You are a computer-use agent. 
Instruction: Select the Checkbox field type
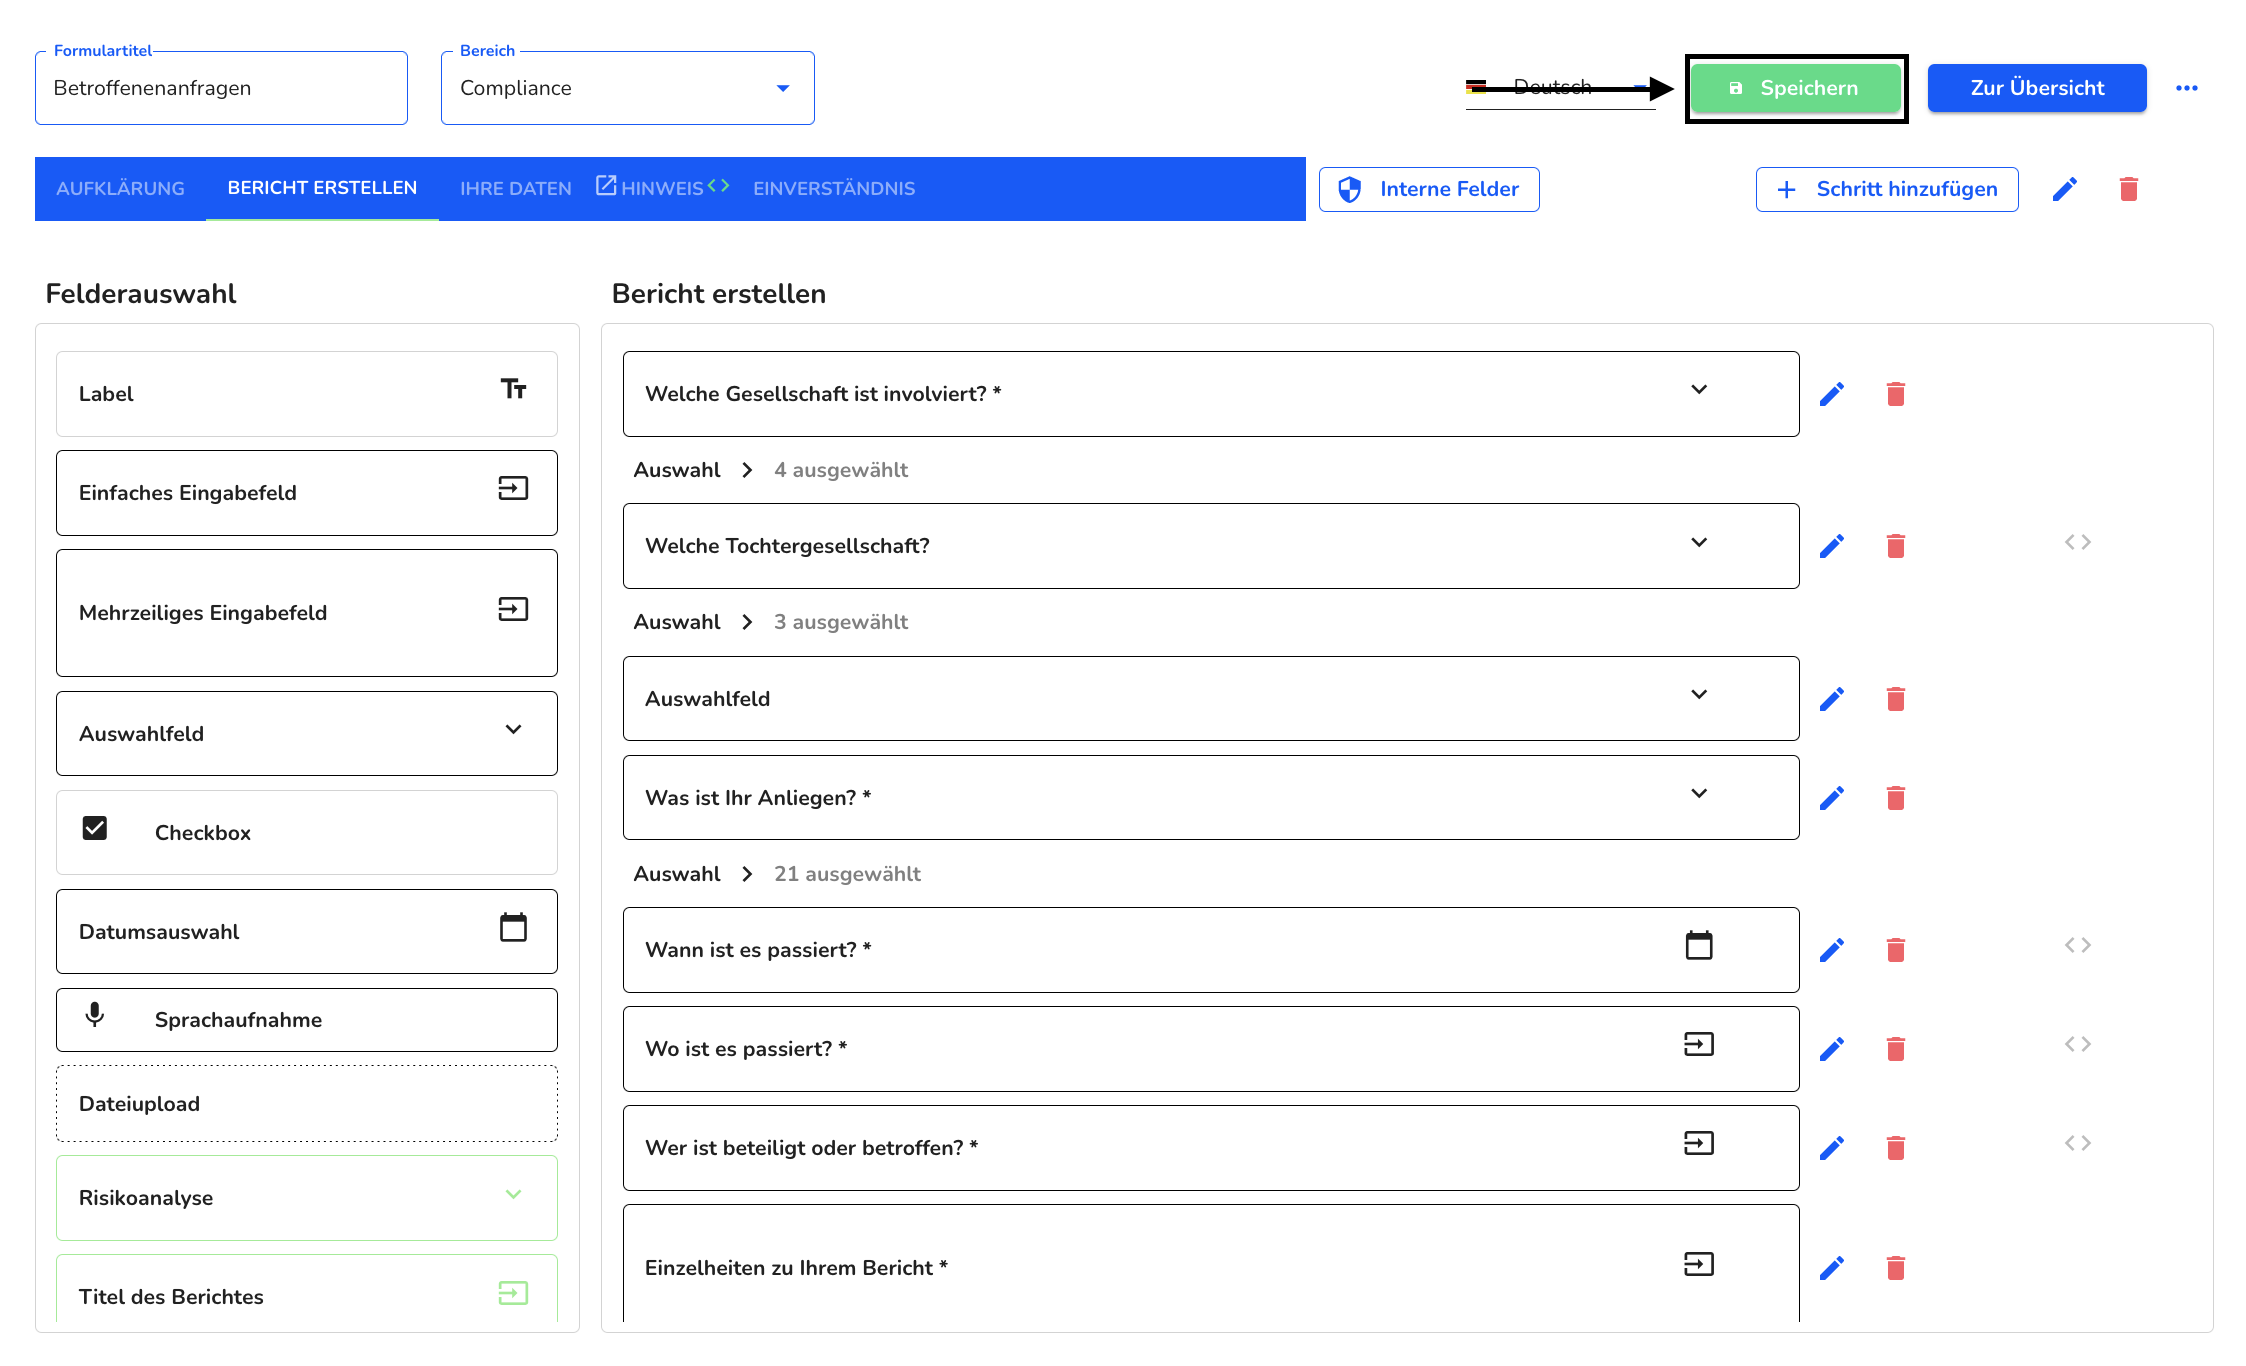307,832
